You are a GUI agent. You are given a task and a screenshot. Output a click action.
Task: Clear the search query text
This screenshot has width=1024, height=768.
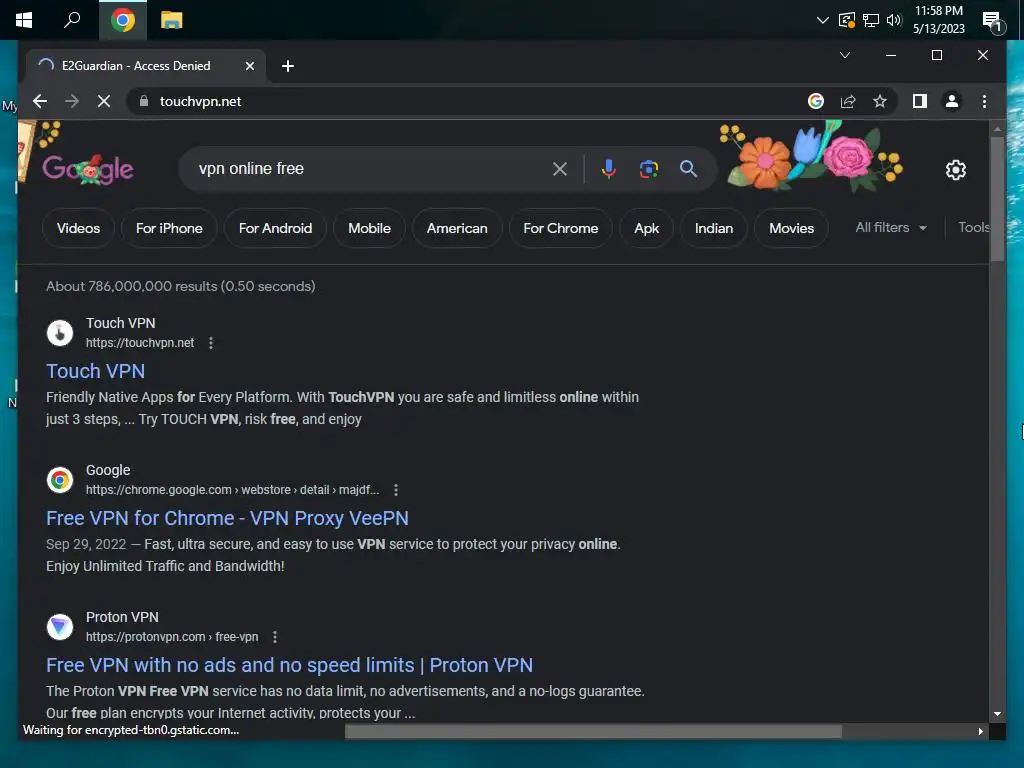click(560, 169)
